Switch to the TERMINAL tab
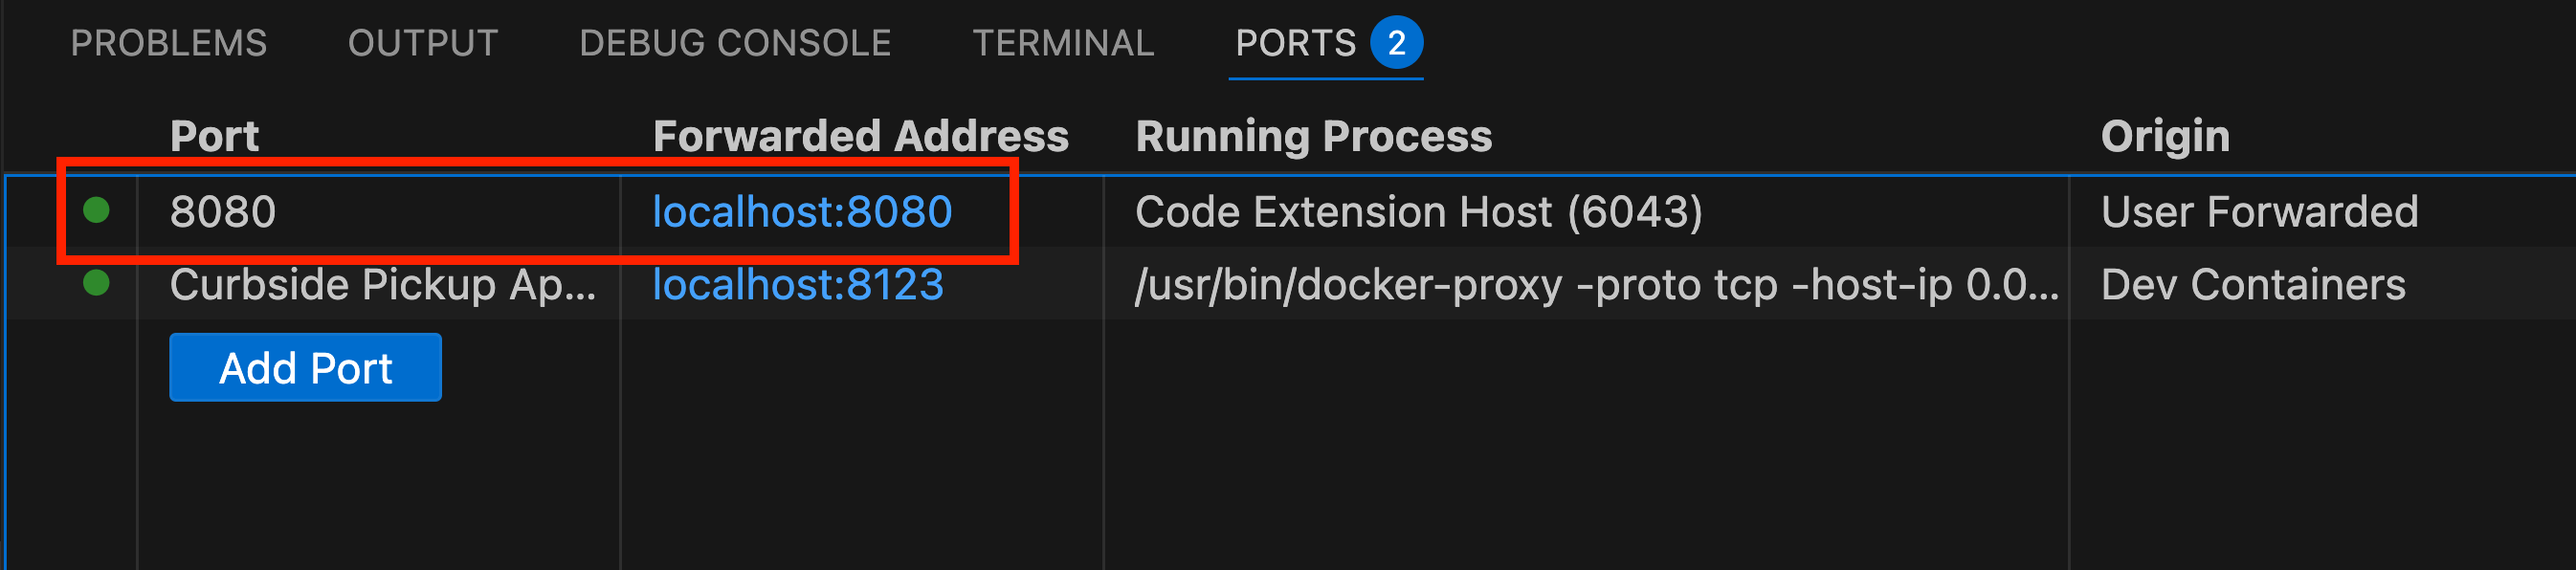Image resolution: width=2576 pixels, height=570 pixels. pos(1063,43)
